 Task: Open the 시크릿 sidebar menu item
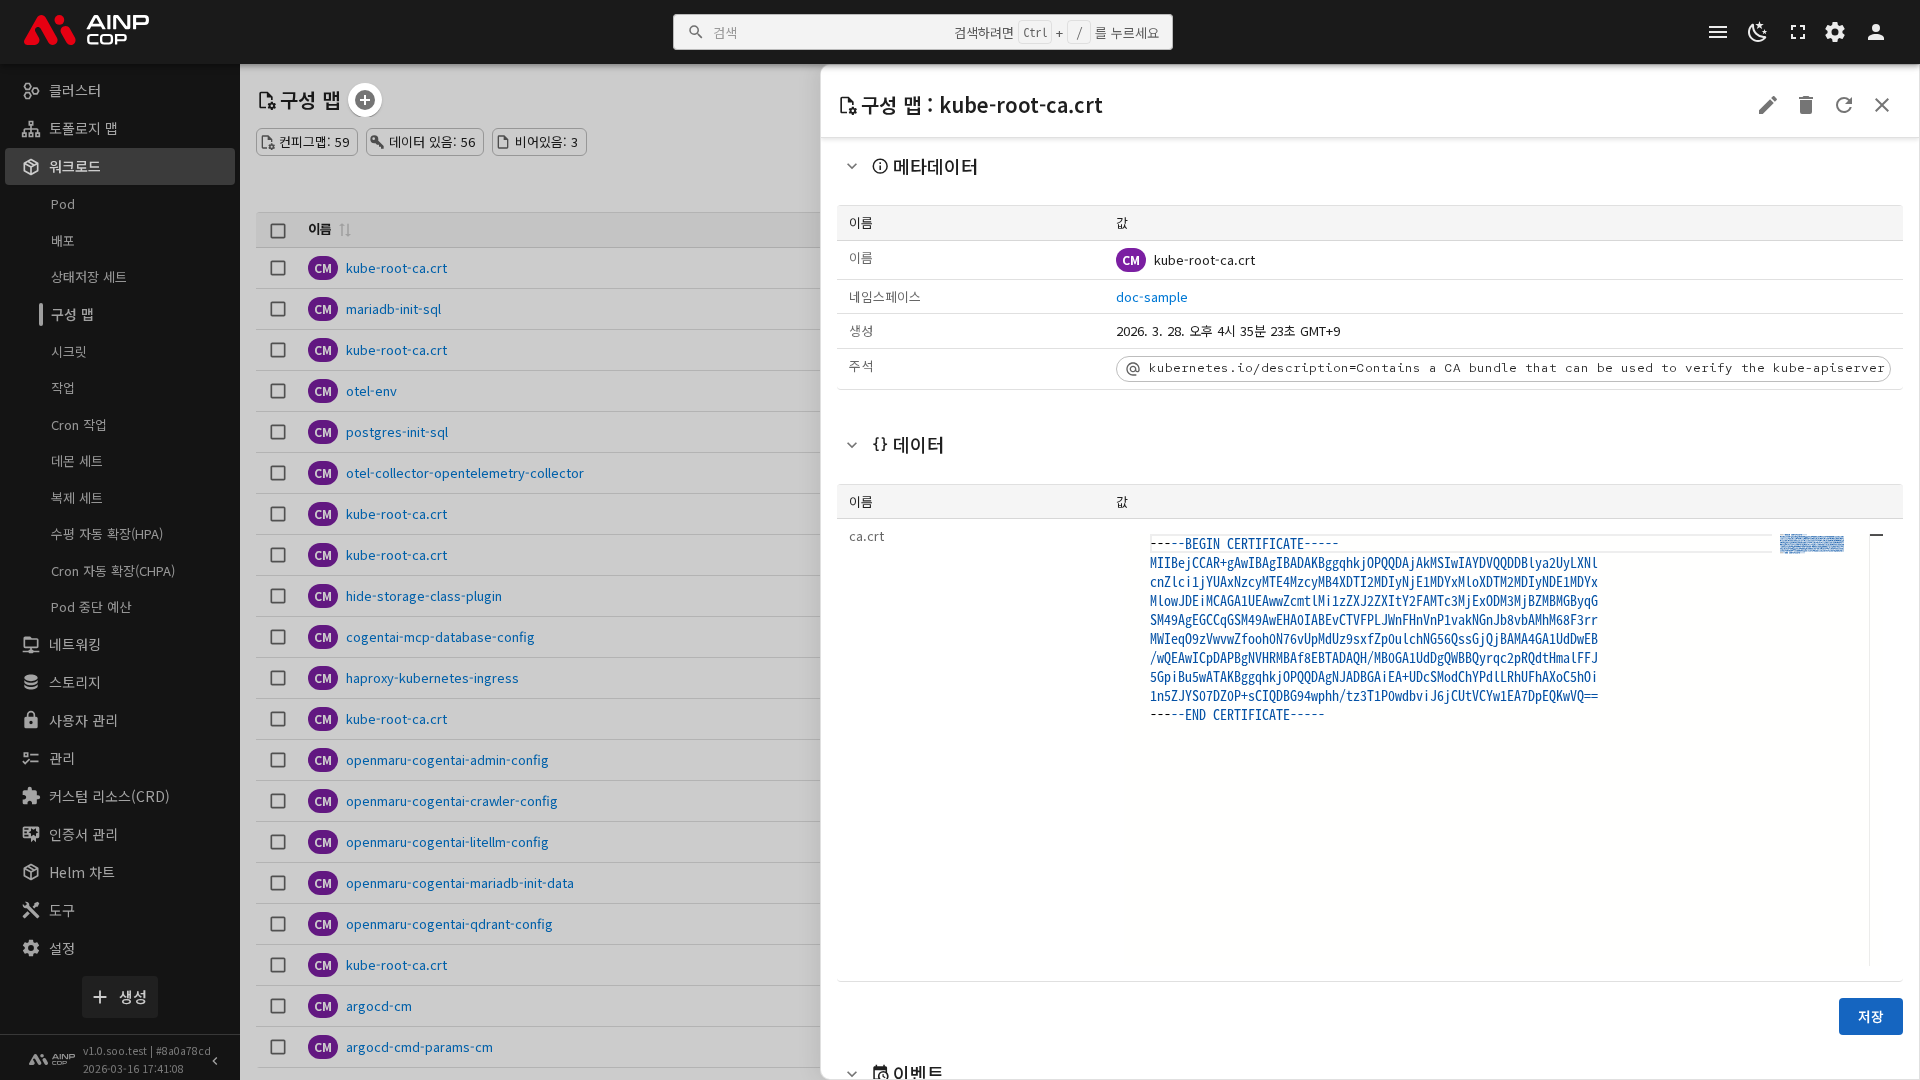[69, 351]
